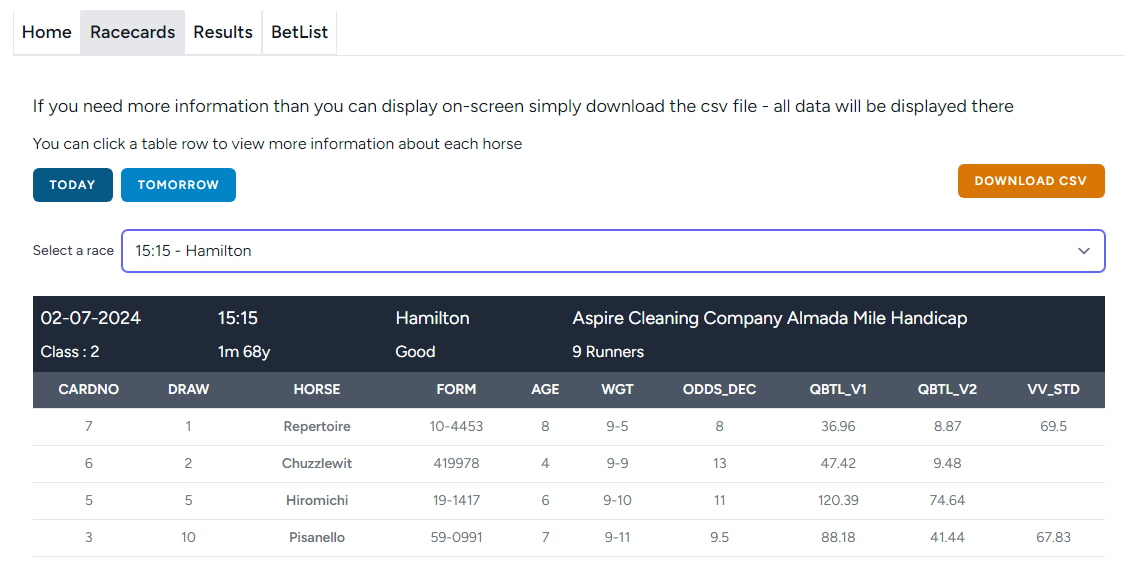Click the TODAY button

pyautogui.click(x=72, y=185)
